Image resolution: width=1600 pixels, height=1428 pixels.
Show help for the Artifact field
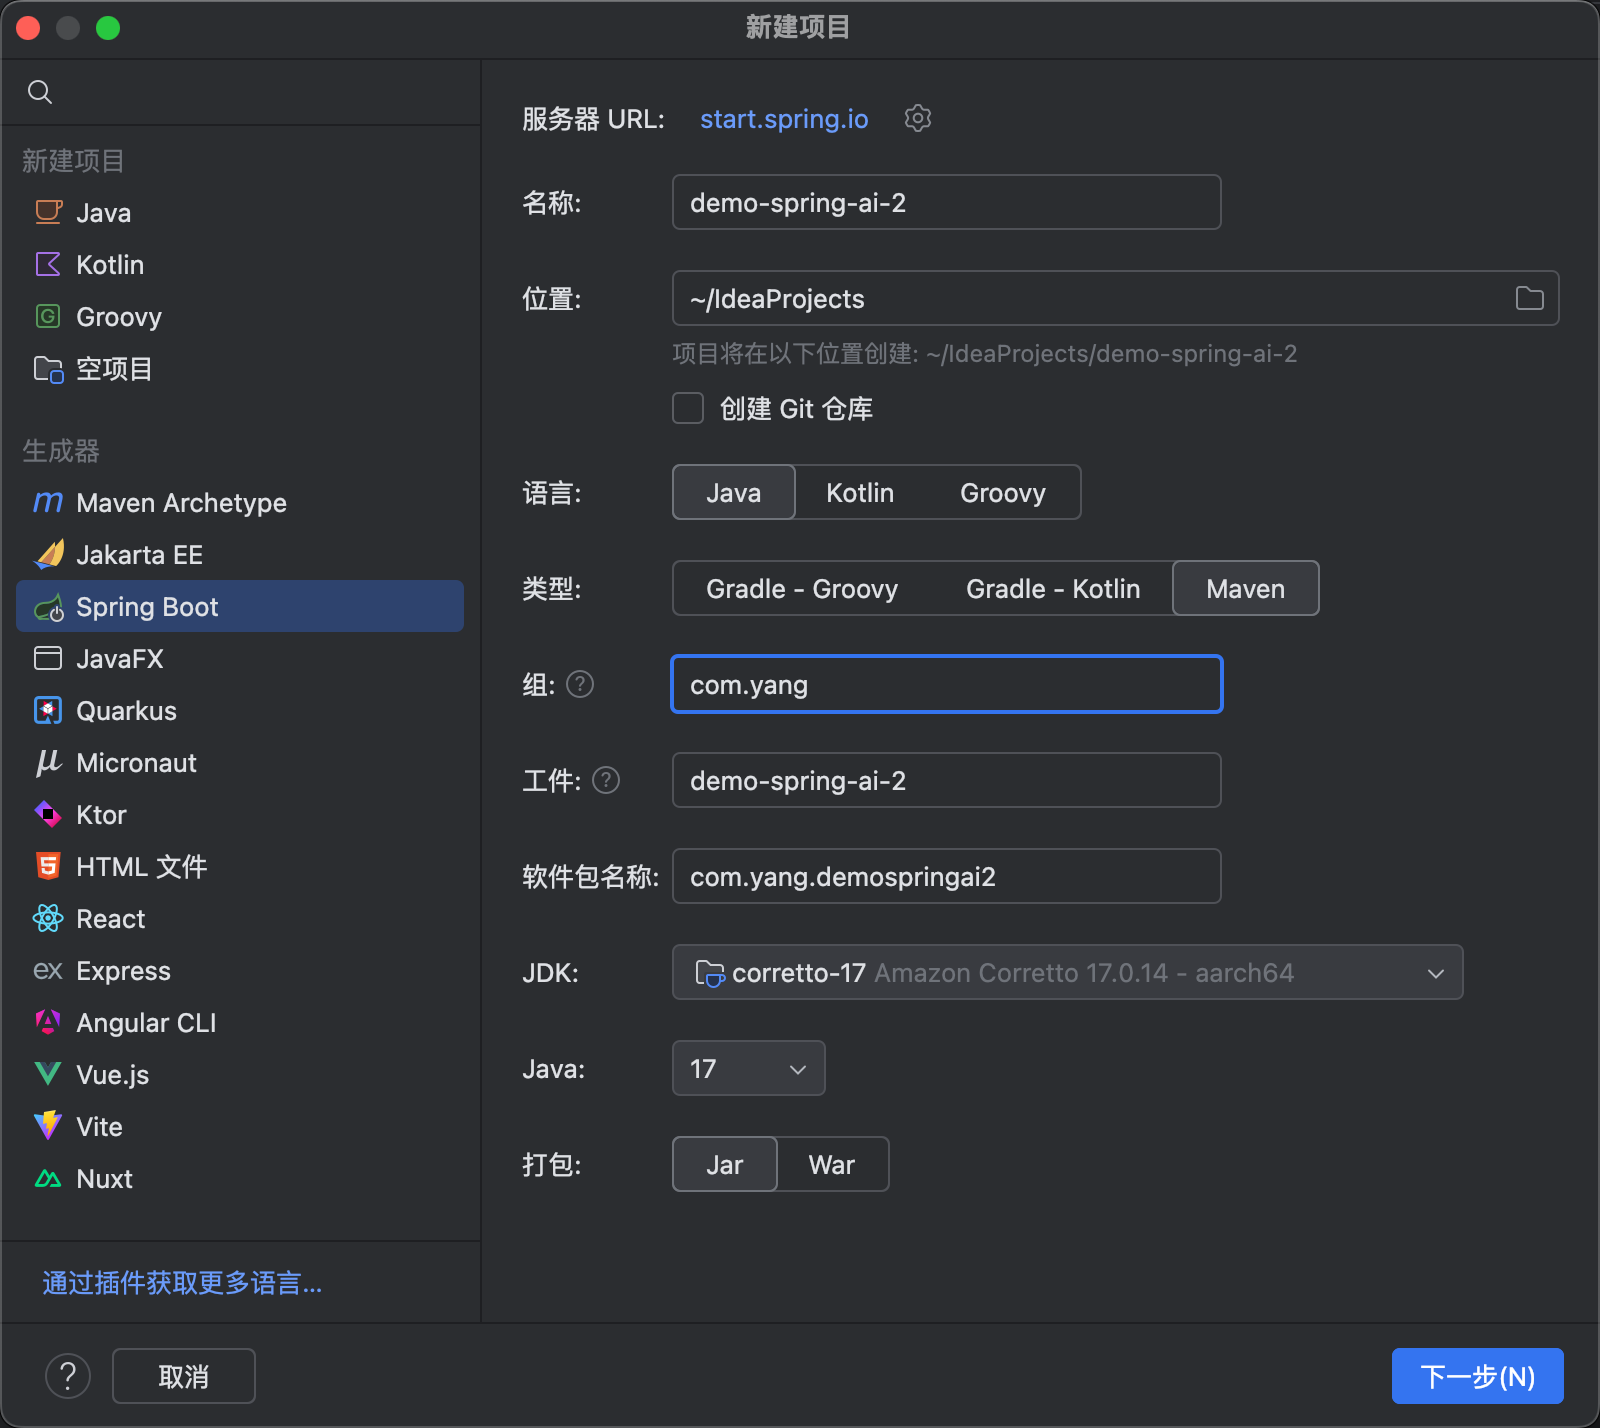coord(606,780)
